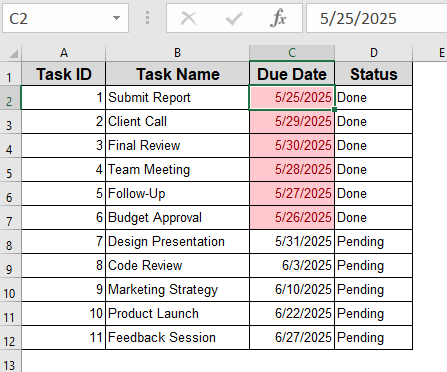Select the Status header cell
Image resolution: width=447 pixels, height=372 pixels.
[x=374, y=74]
